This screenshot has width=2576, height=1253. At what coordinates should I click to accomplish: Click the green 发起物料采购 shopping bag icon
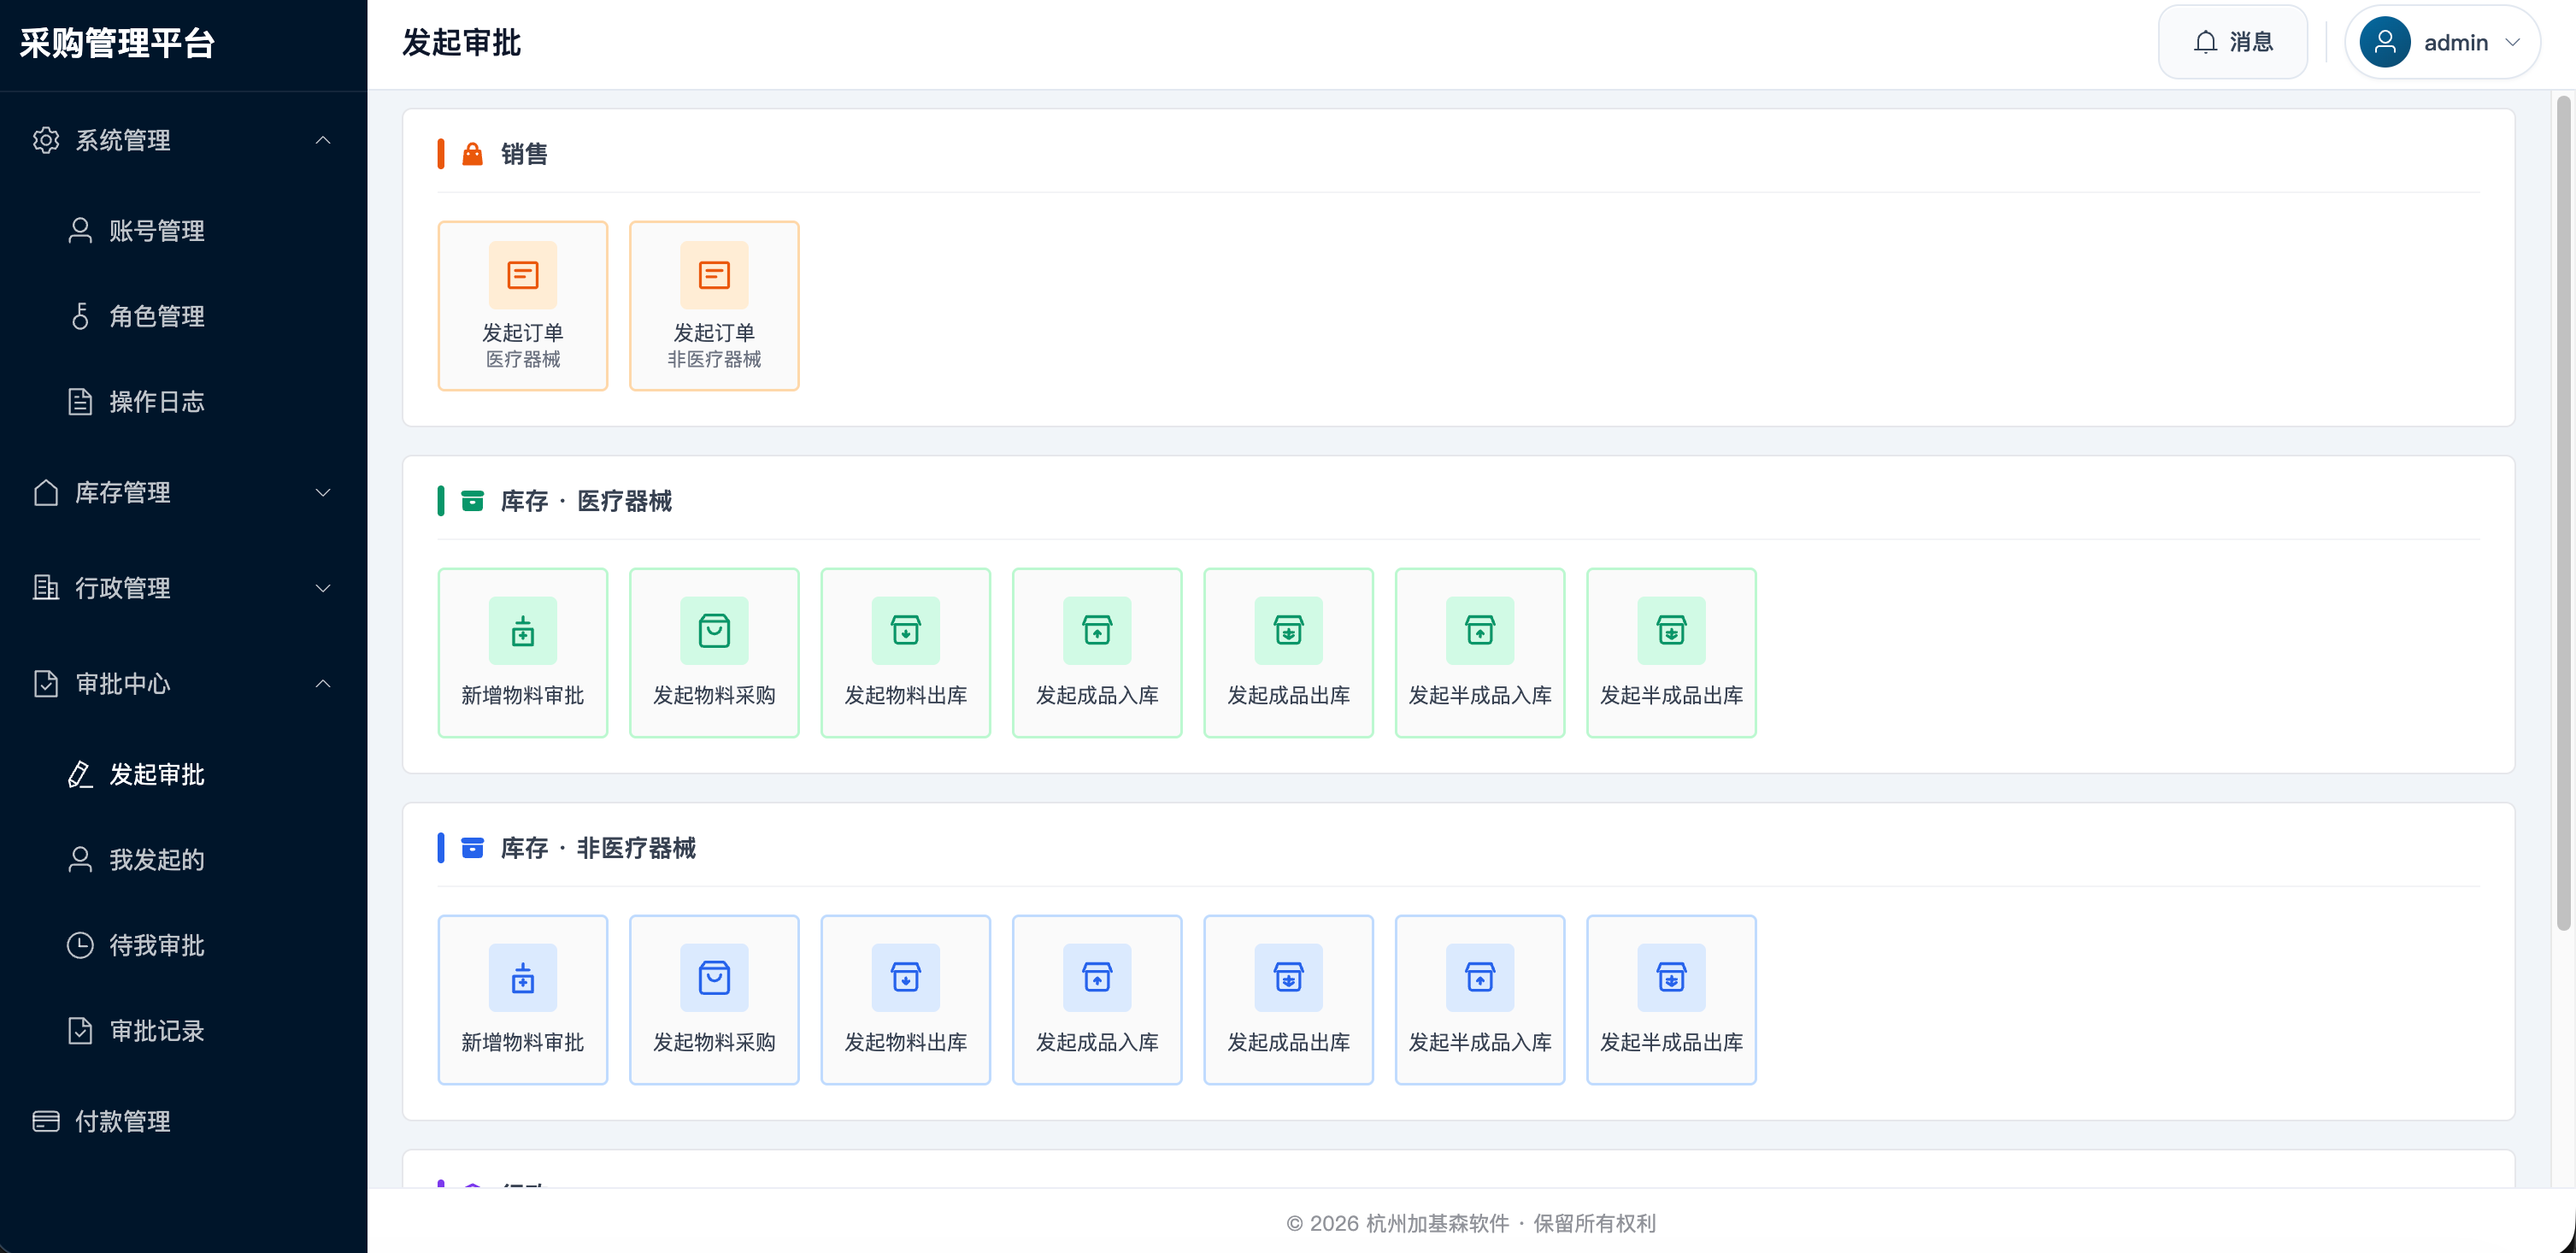point(714,631)
